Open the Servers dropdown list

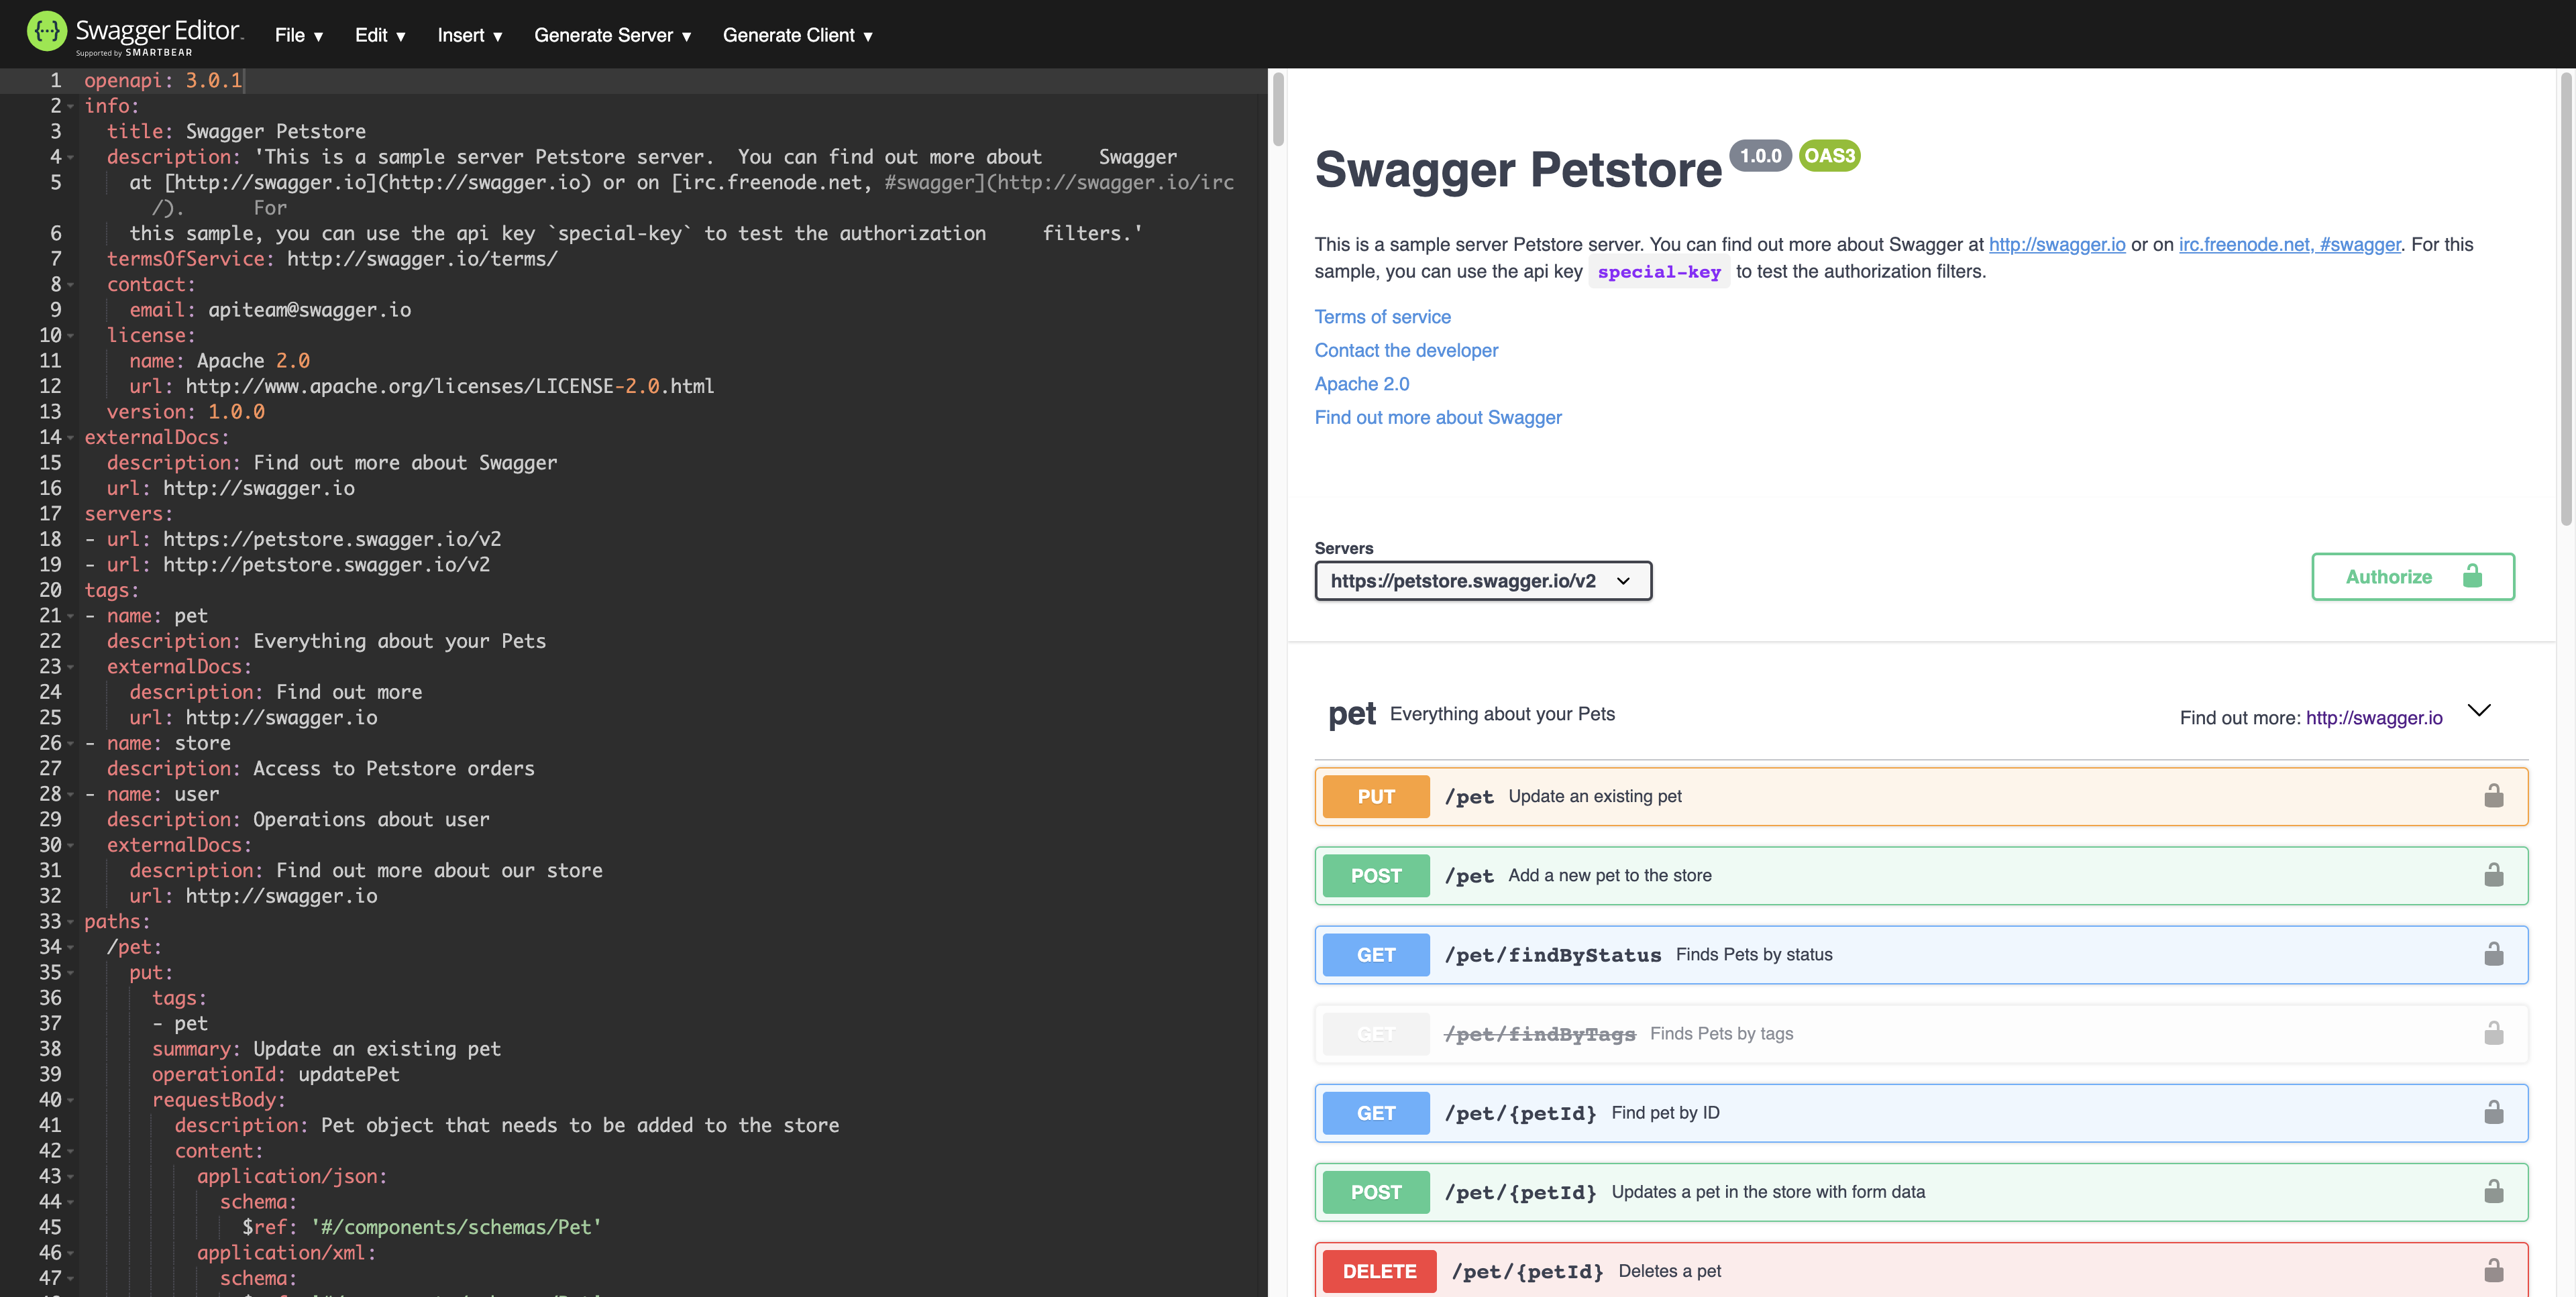click(1482, 581)
